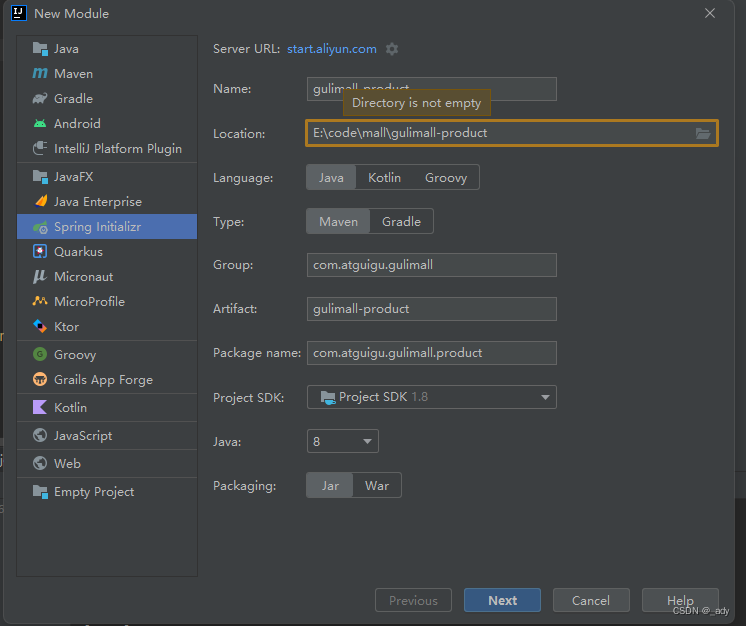Select the Java module type icon
Screen dimensions: 746x626
[40, 49]
